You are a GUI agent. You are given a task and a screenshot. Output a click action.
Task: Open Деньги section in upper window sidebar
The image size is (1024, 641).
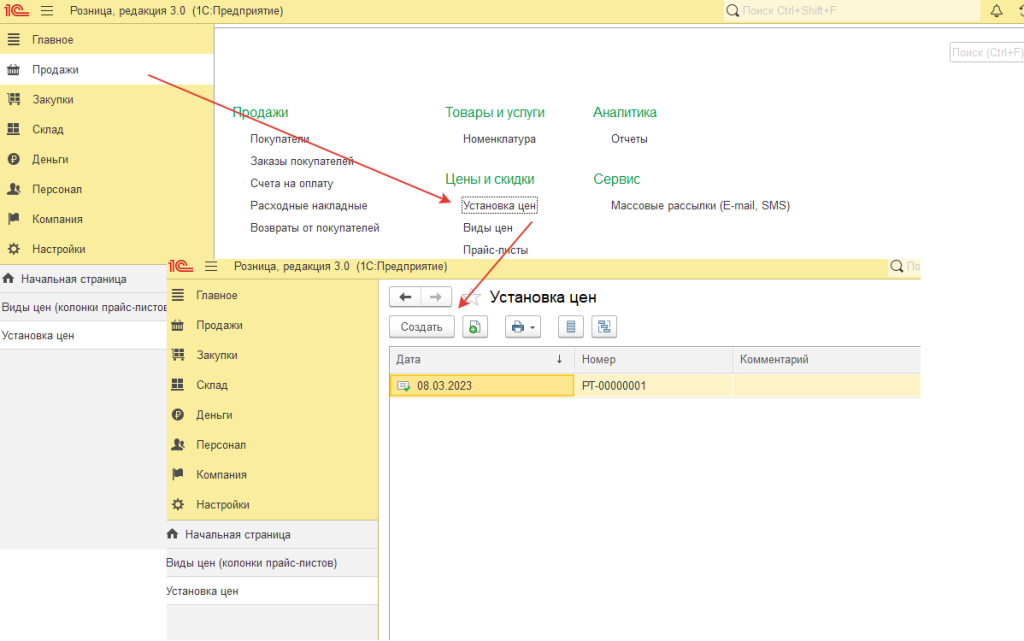pyautogui.click(x=106, y=159)
